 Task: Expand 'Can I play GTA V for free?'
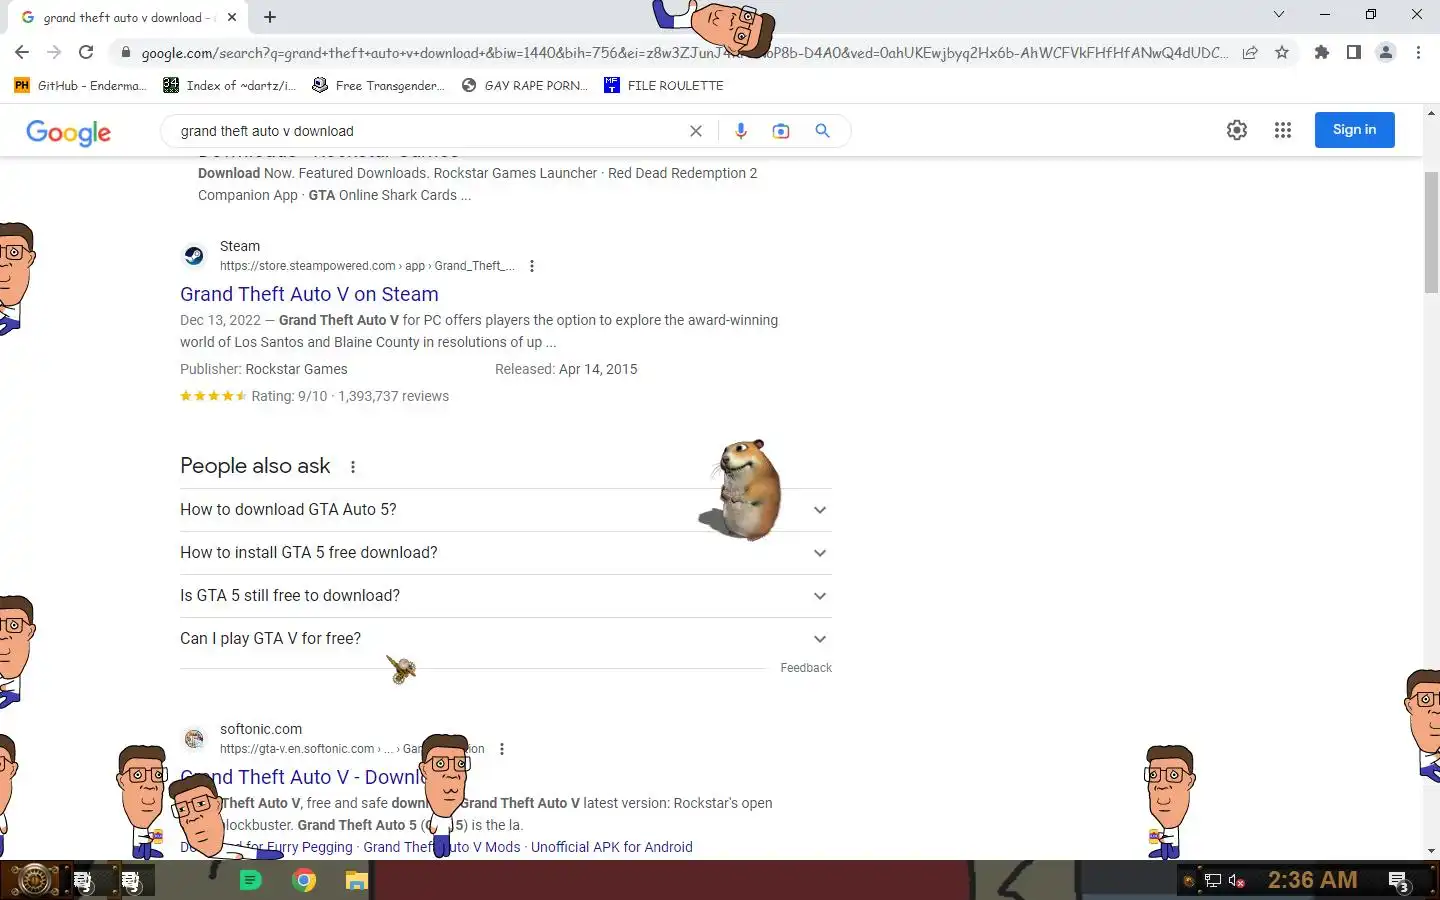click(506, 639)
